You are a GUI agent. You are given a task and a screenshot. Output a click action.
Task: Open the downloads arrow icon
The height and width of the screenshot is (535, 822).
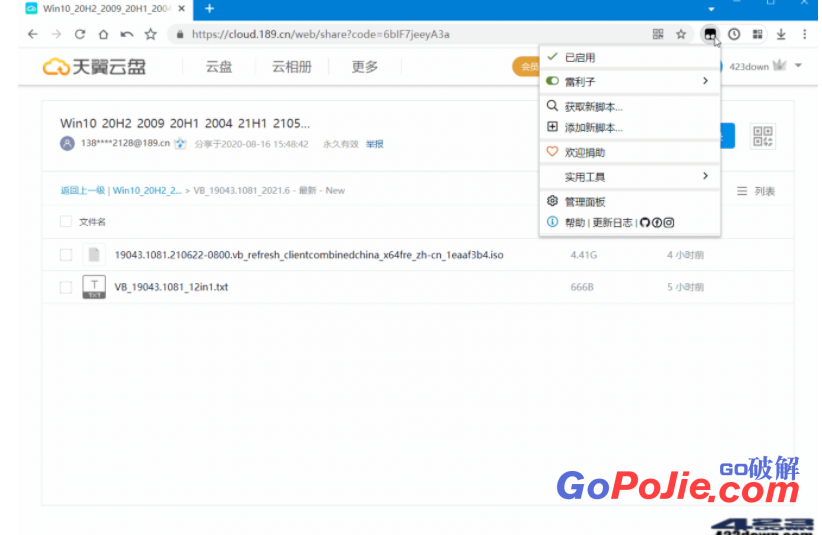click(781, 35)
